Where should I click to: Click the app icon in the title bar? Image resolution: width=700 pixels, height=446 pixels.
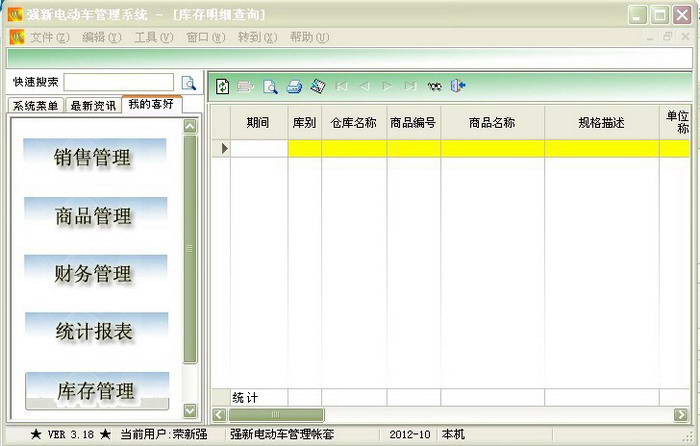click(15, 14)
